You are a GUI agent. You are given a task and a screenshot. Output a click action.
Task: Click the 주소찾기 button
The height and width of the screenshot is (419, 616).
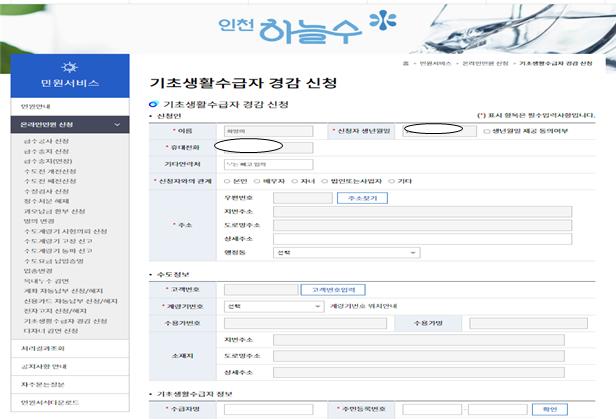click(x=362, y=198)
